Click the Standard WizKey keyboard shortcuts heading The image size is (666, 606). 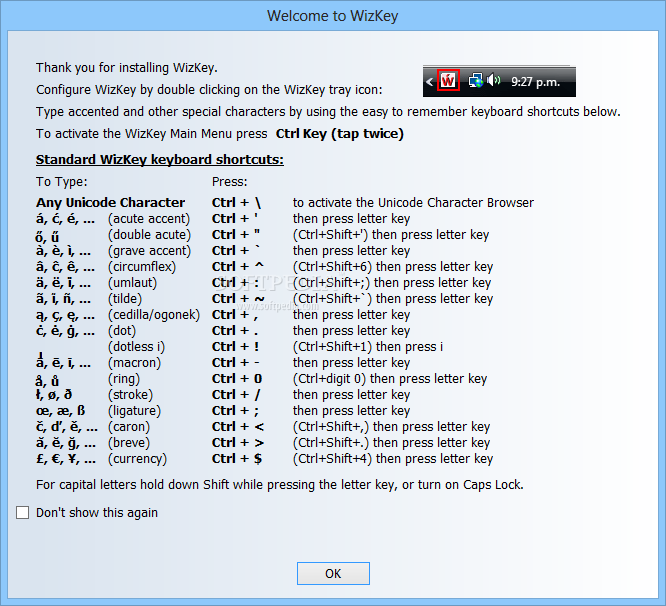pos(160,160)
